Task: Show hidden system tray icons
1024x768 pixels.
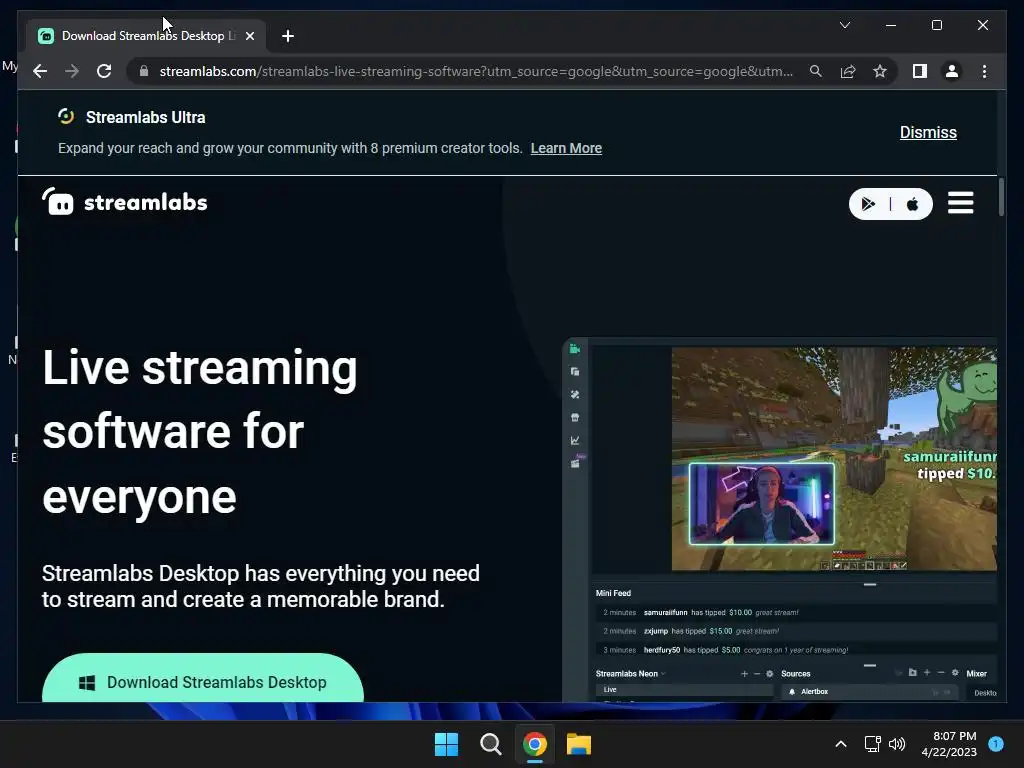Action: (840, 744)
